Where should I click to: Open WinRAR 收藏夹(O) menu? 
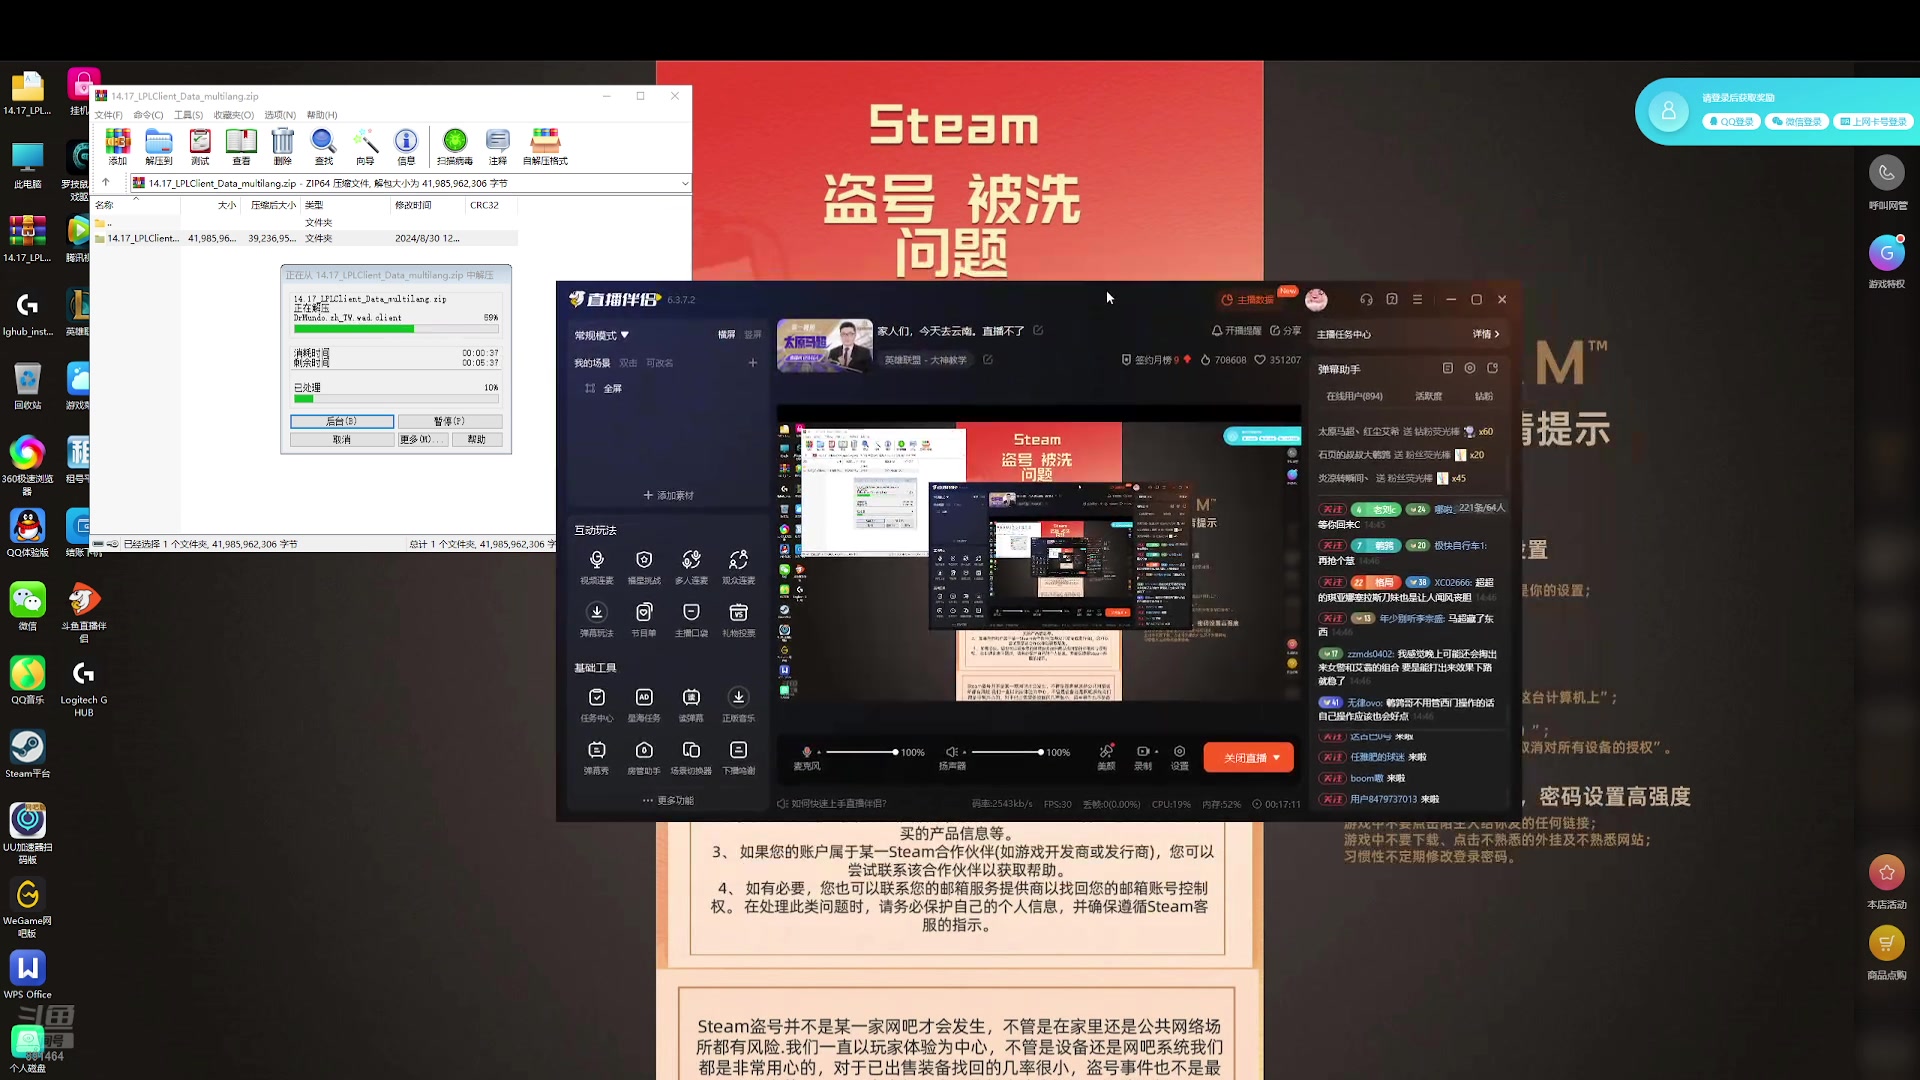coord(234,115)
